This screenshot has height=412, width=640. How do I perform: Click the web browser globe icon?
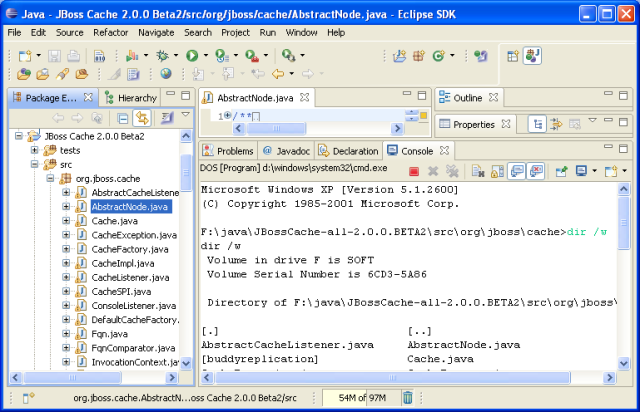point(166,73)
